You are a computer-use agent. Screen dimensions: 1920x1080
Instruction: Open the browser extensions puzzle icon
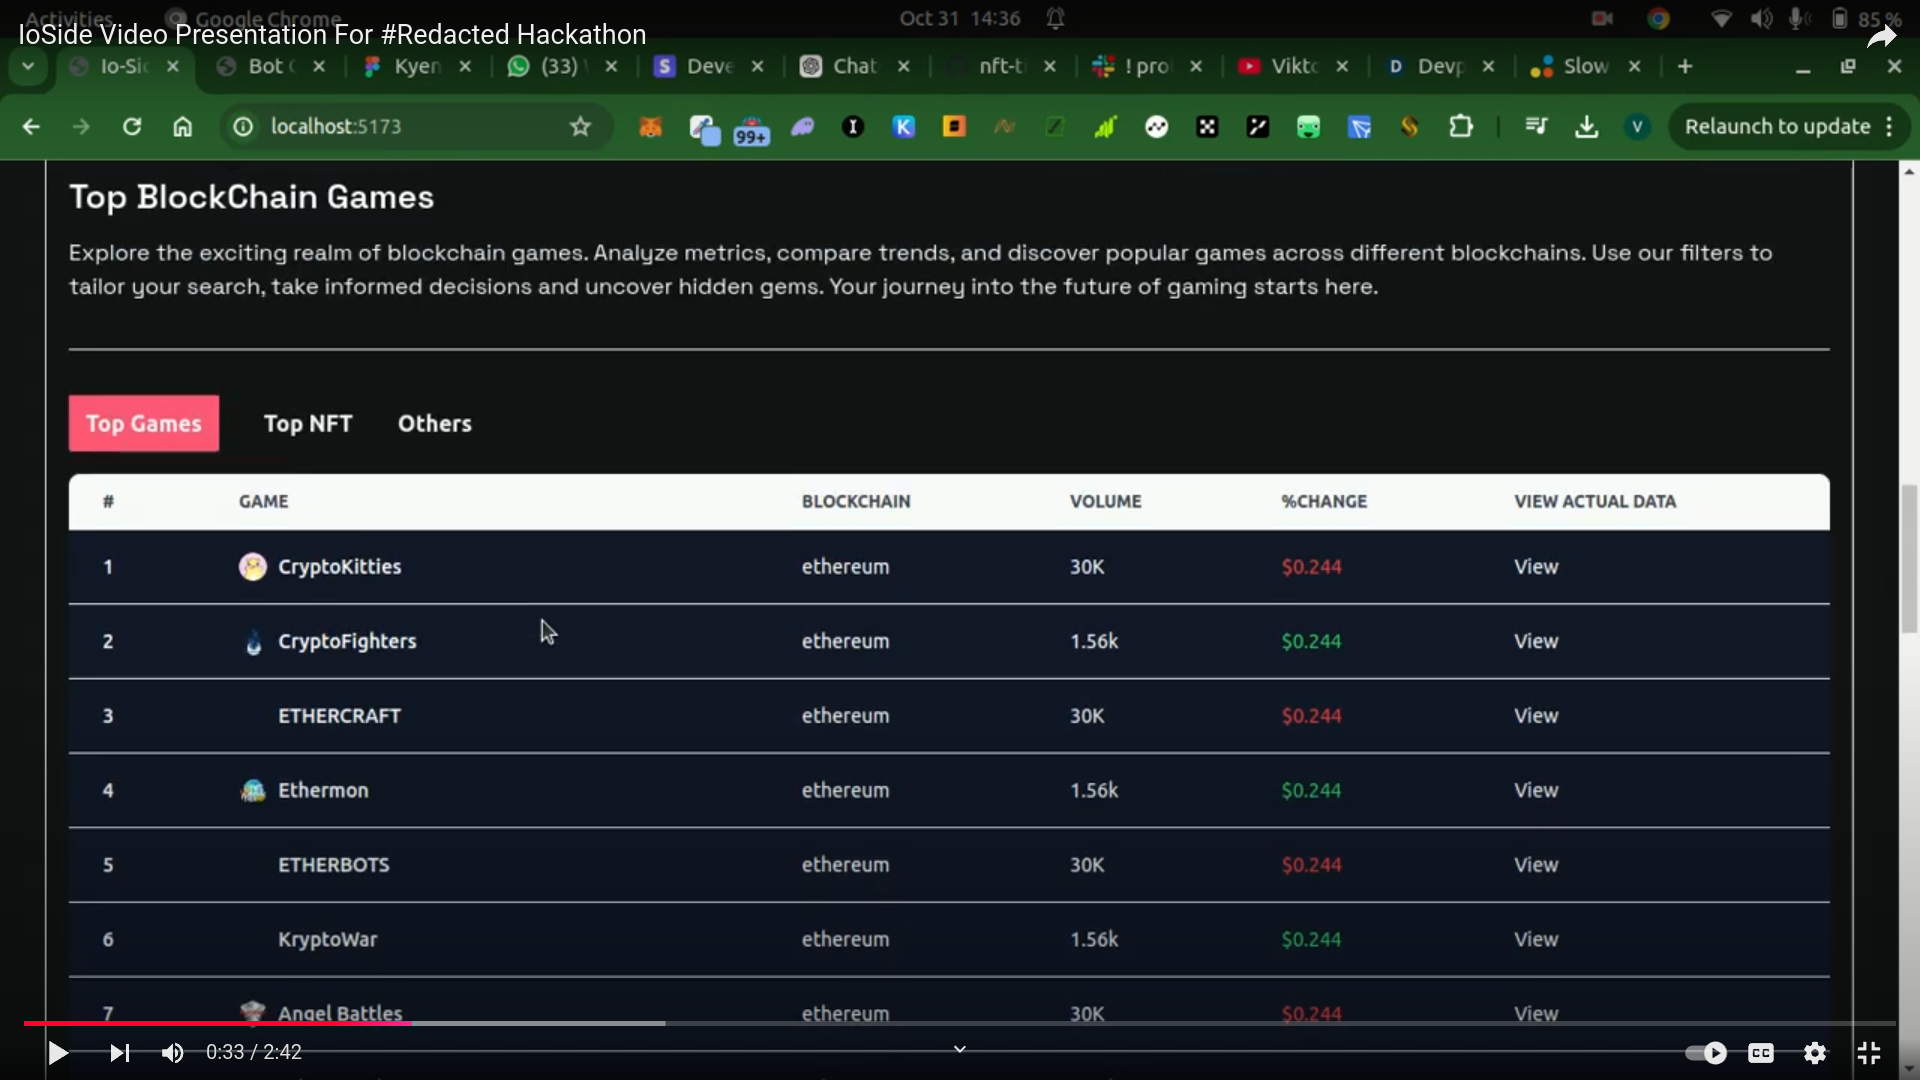[1460, 127]
